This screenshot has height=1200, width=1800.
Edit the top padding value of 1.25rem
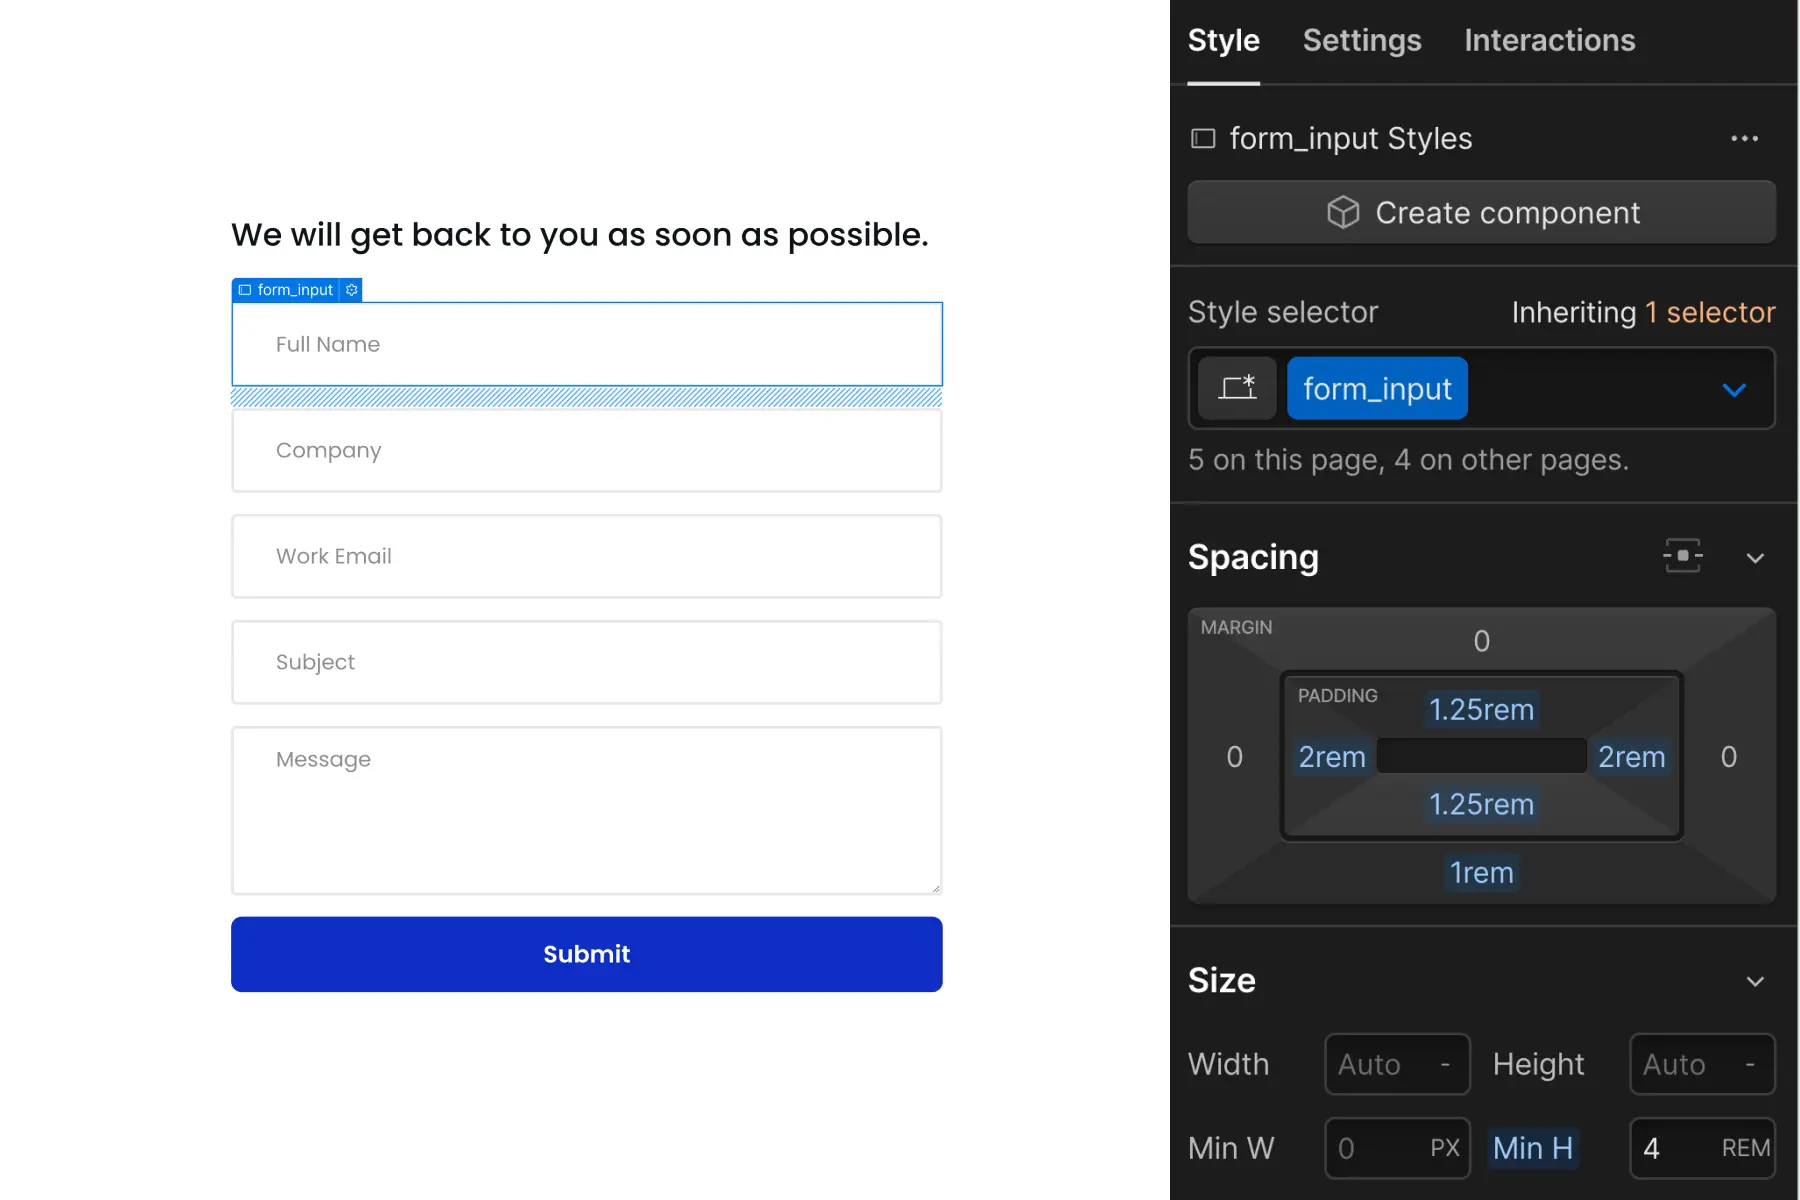click(x=1481, y=710)
